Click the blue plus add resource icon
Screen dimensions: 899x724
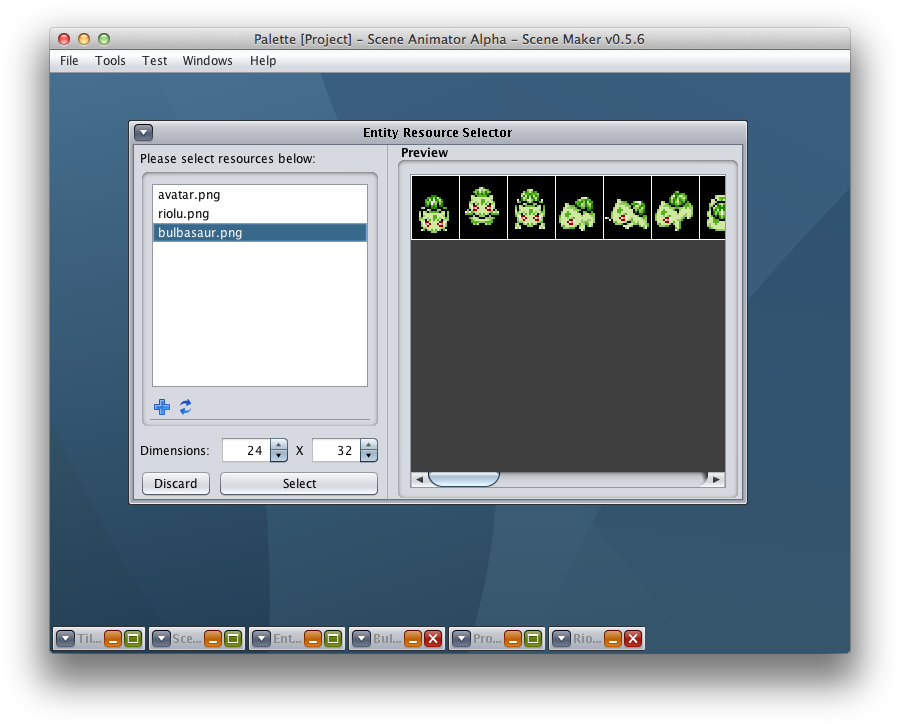(161, 407)
